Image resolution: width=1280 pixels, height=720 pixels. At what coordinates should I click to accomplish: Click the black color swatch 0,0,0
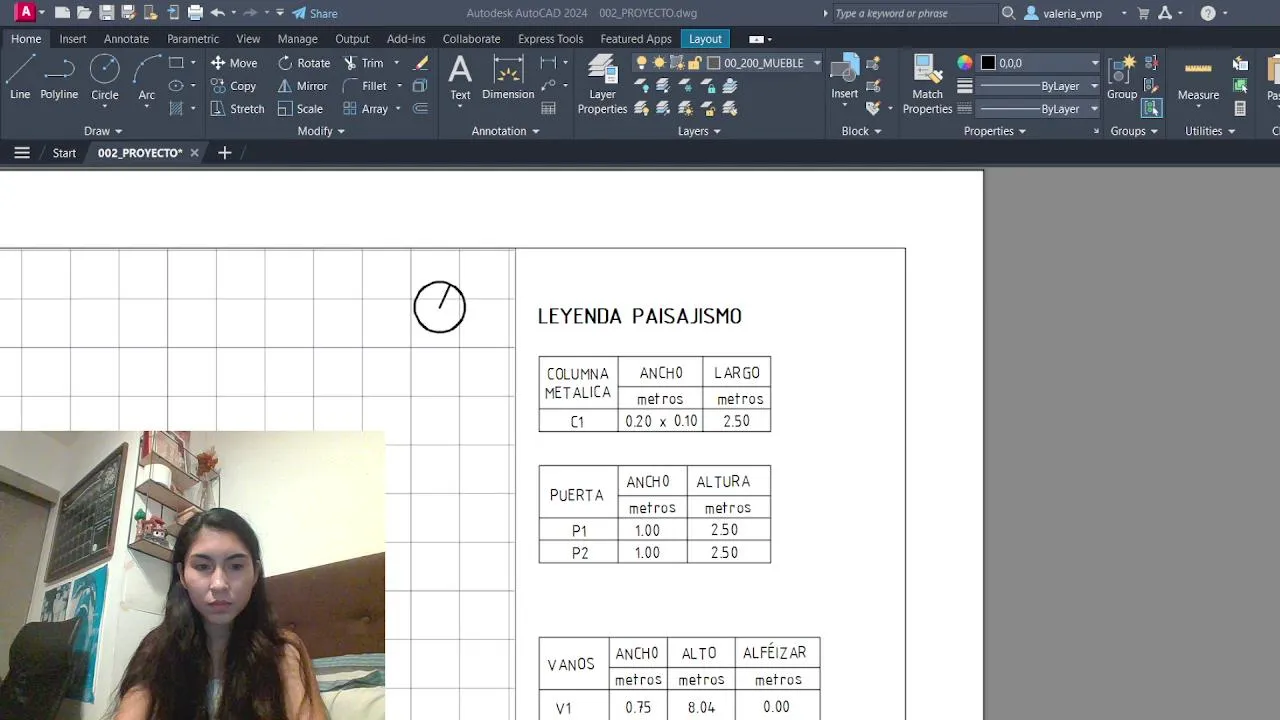tap(988, 62)
